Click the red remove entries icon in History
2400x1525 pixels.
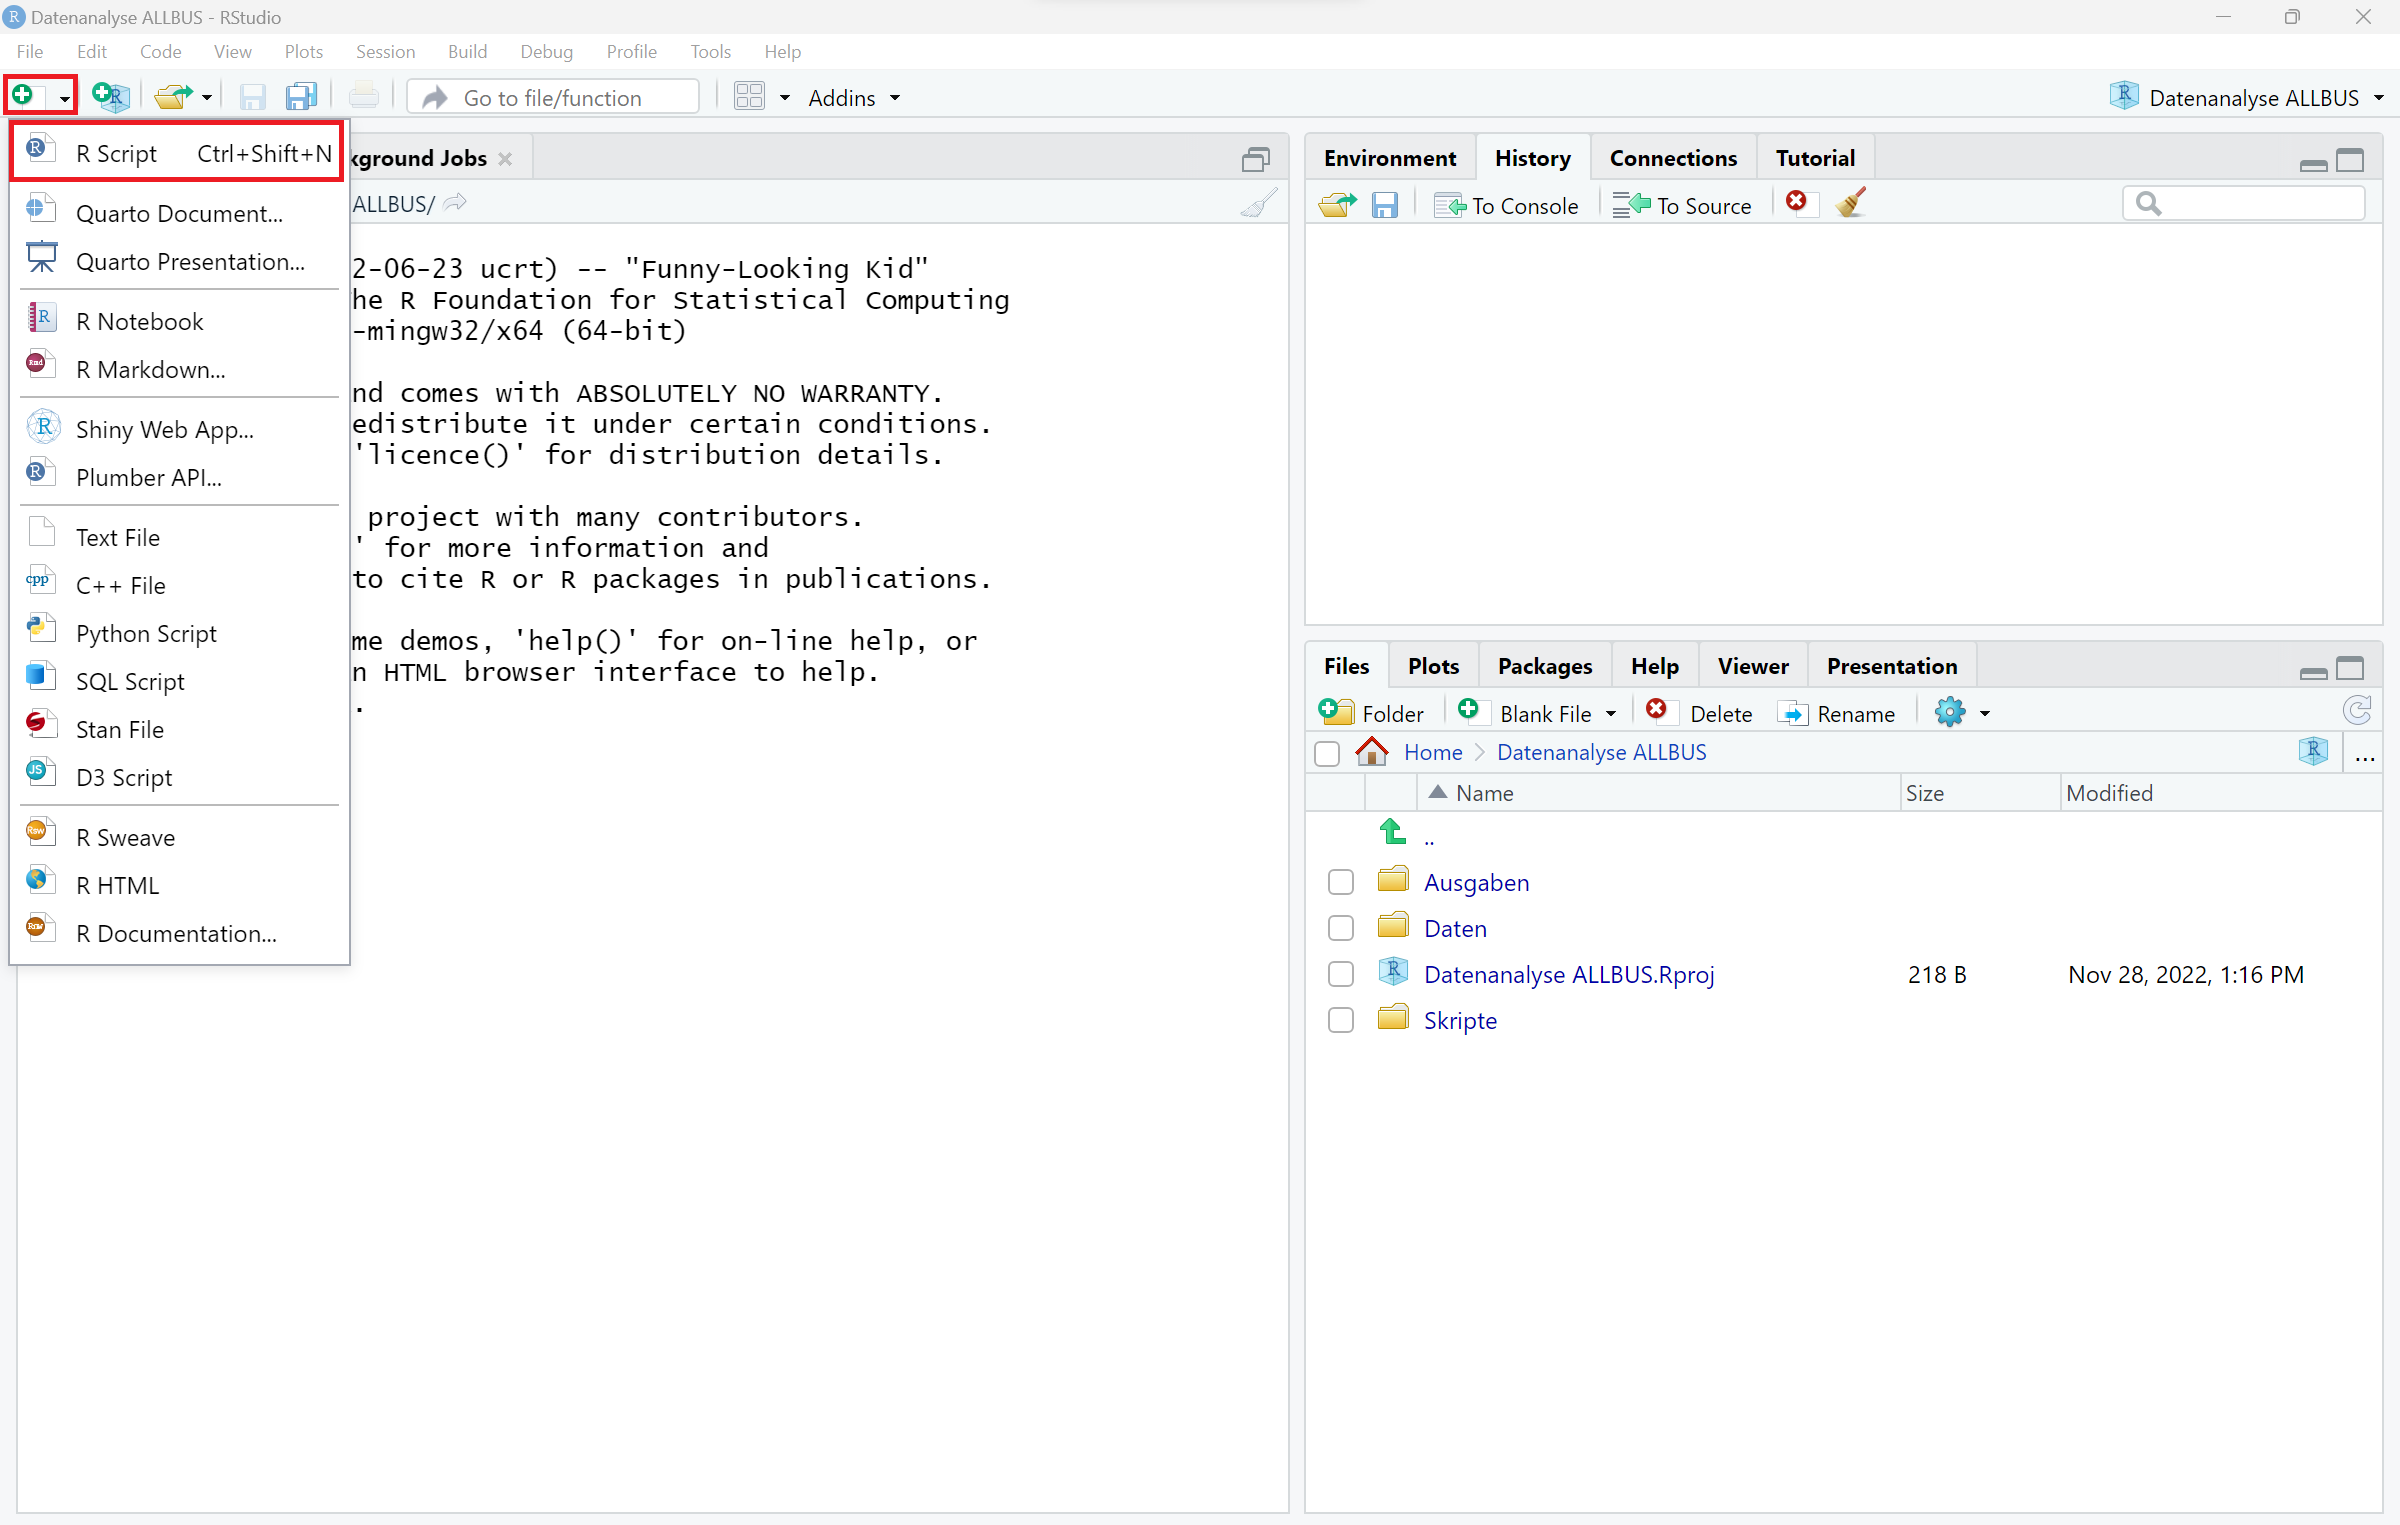(x=1797, y=203)
